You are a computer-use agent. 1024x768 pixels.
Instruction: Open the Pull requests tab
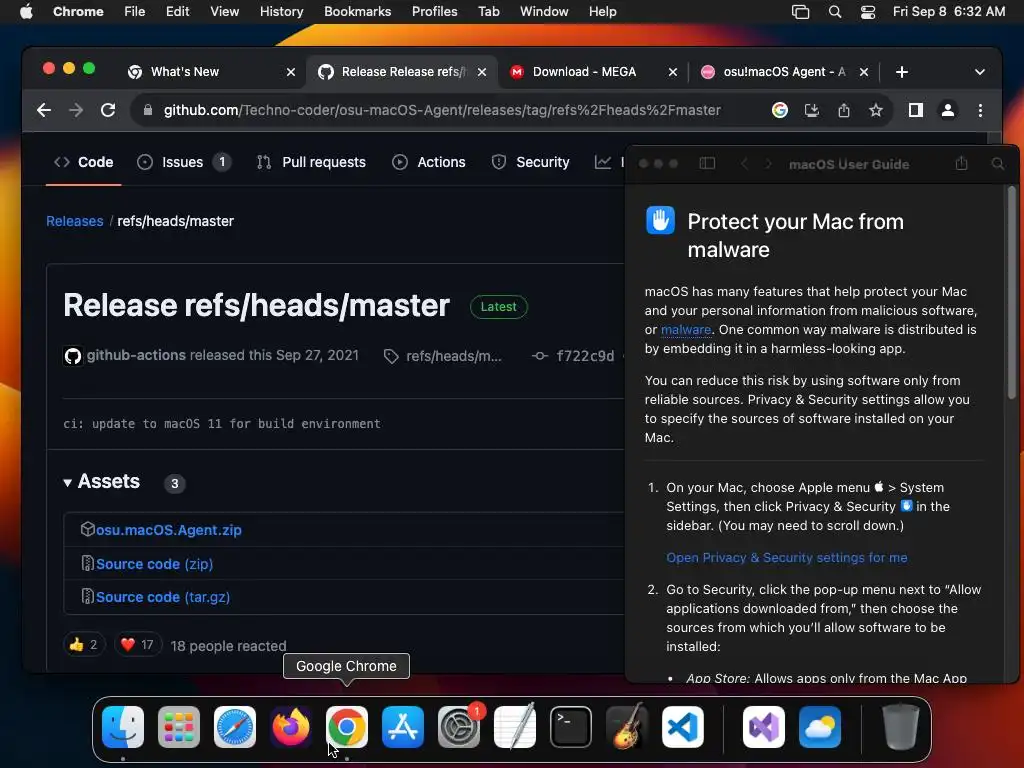pos(311,162)
